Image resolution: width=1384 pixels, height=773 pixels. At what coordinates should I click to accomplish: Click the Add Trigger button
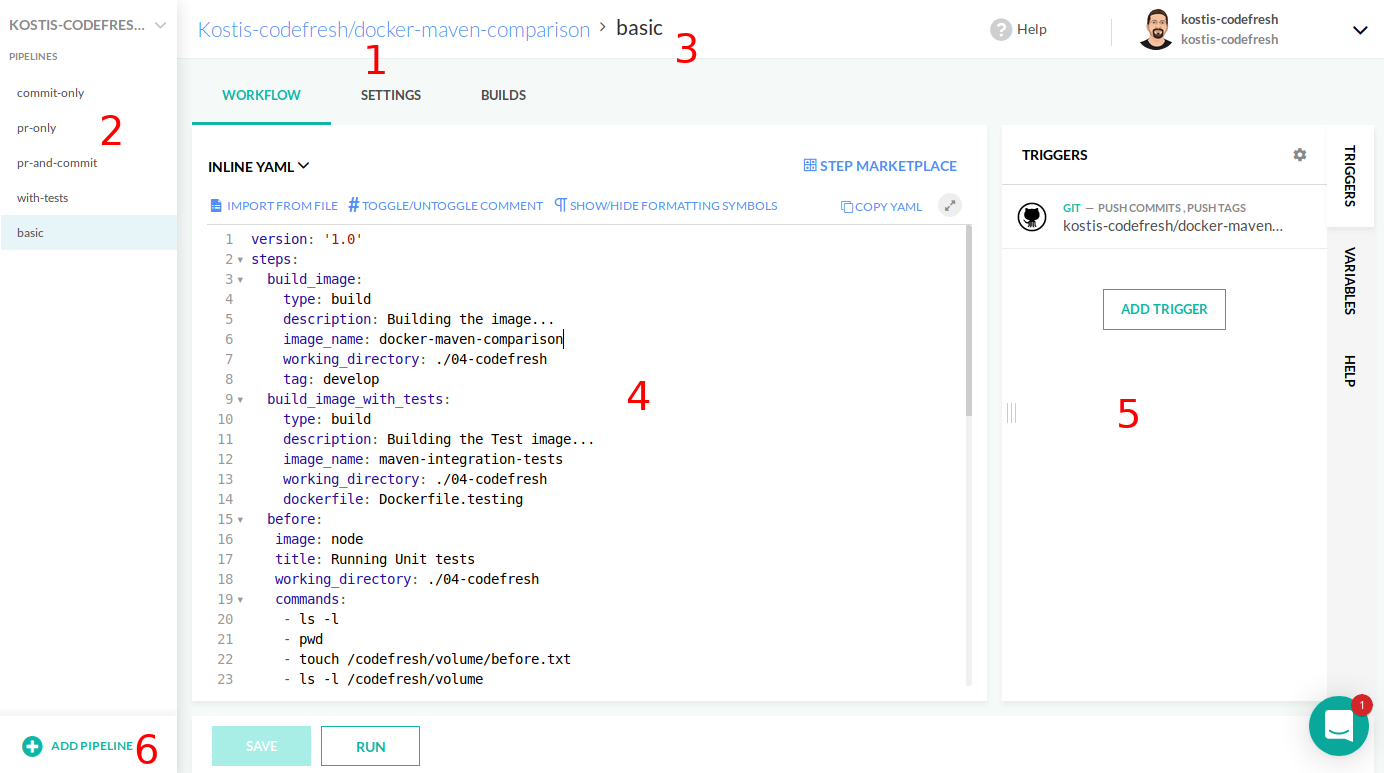[x=1164, y=310]
